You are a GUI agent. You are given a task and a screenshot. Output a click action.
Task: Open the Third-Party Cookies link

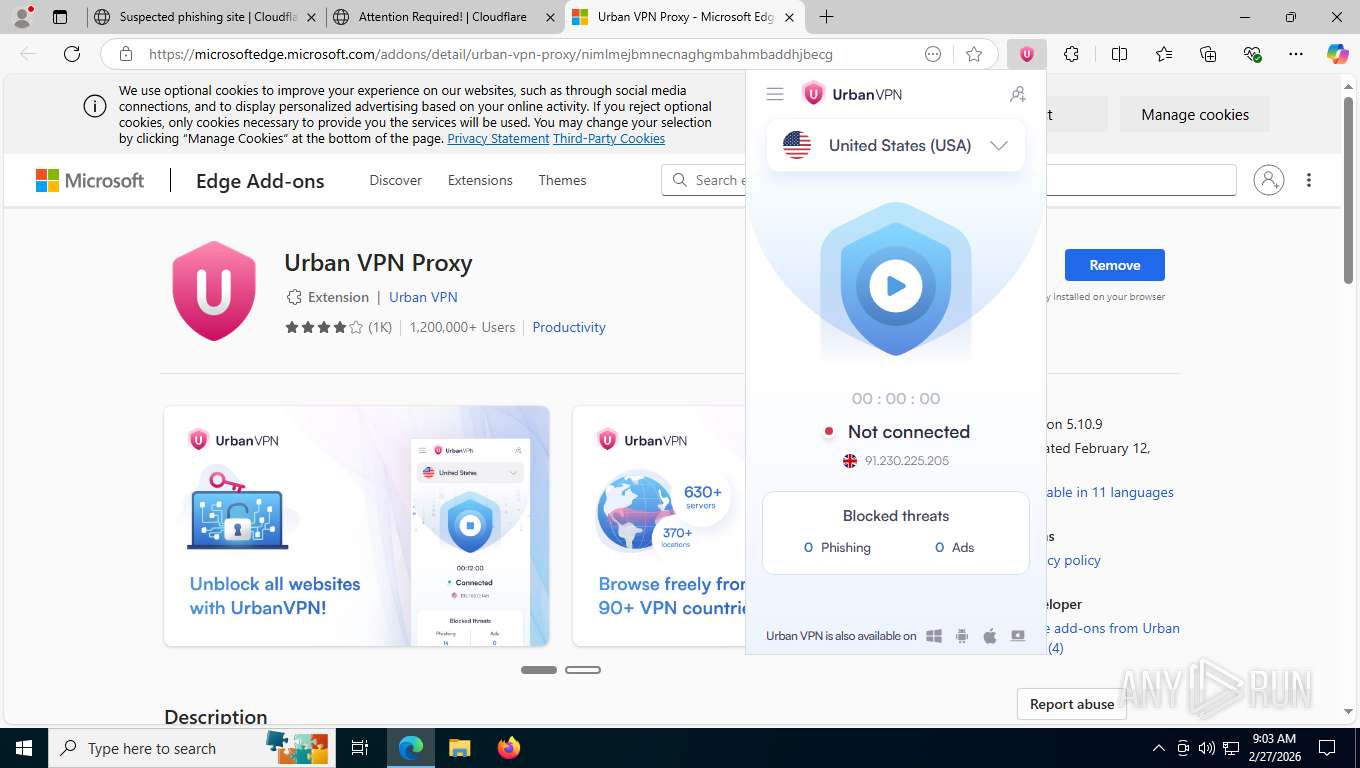pyautogui.click(x=609, y=139)
